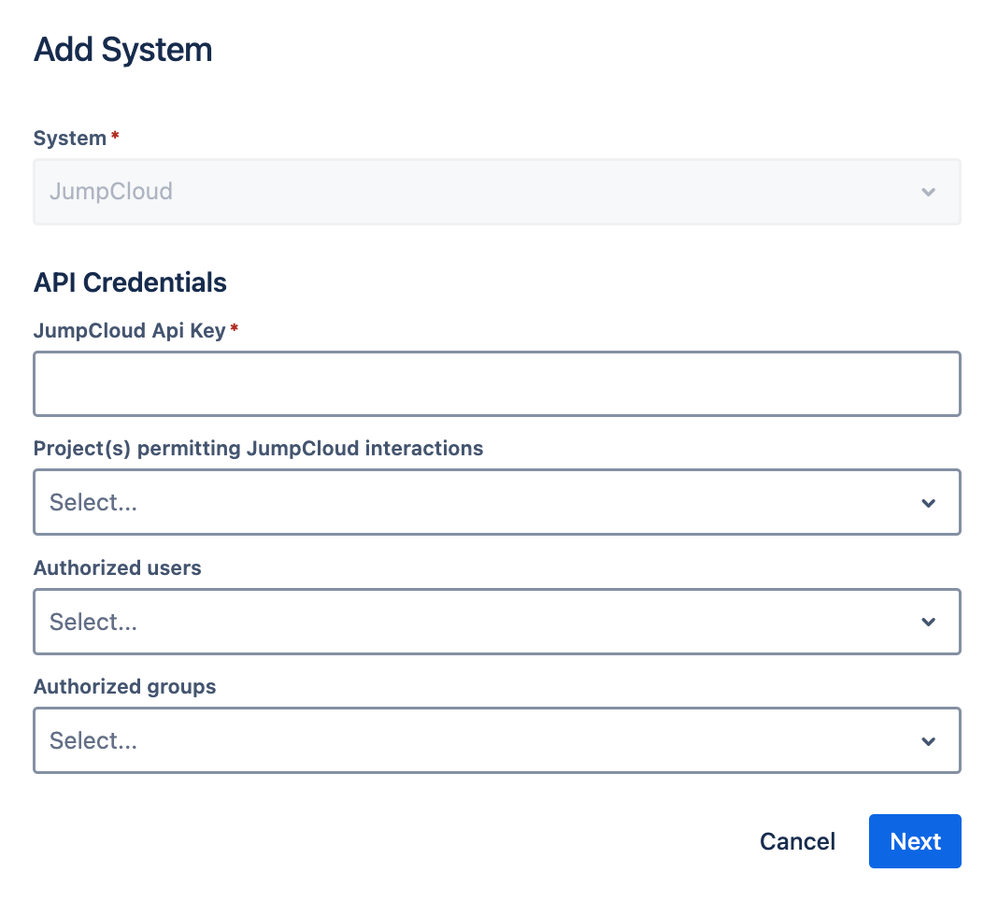
Task: Click the System field label
Action: tap(70, 138)
